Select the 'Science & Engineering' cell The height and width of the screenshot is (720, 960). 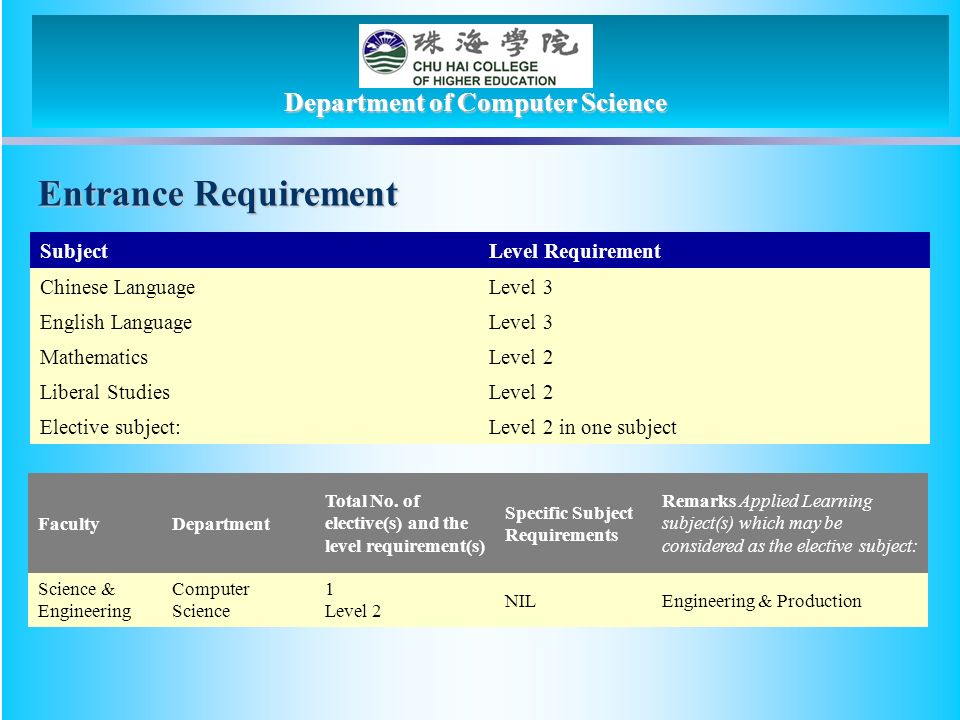84,600
